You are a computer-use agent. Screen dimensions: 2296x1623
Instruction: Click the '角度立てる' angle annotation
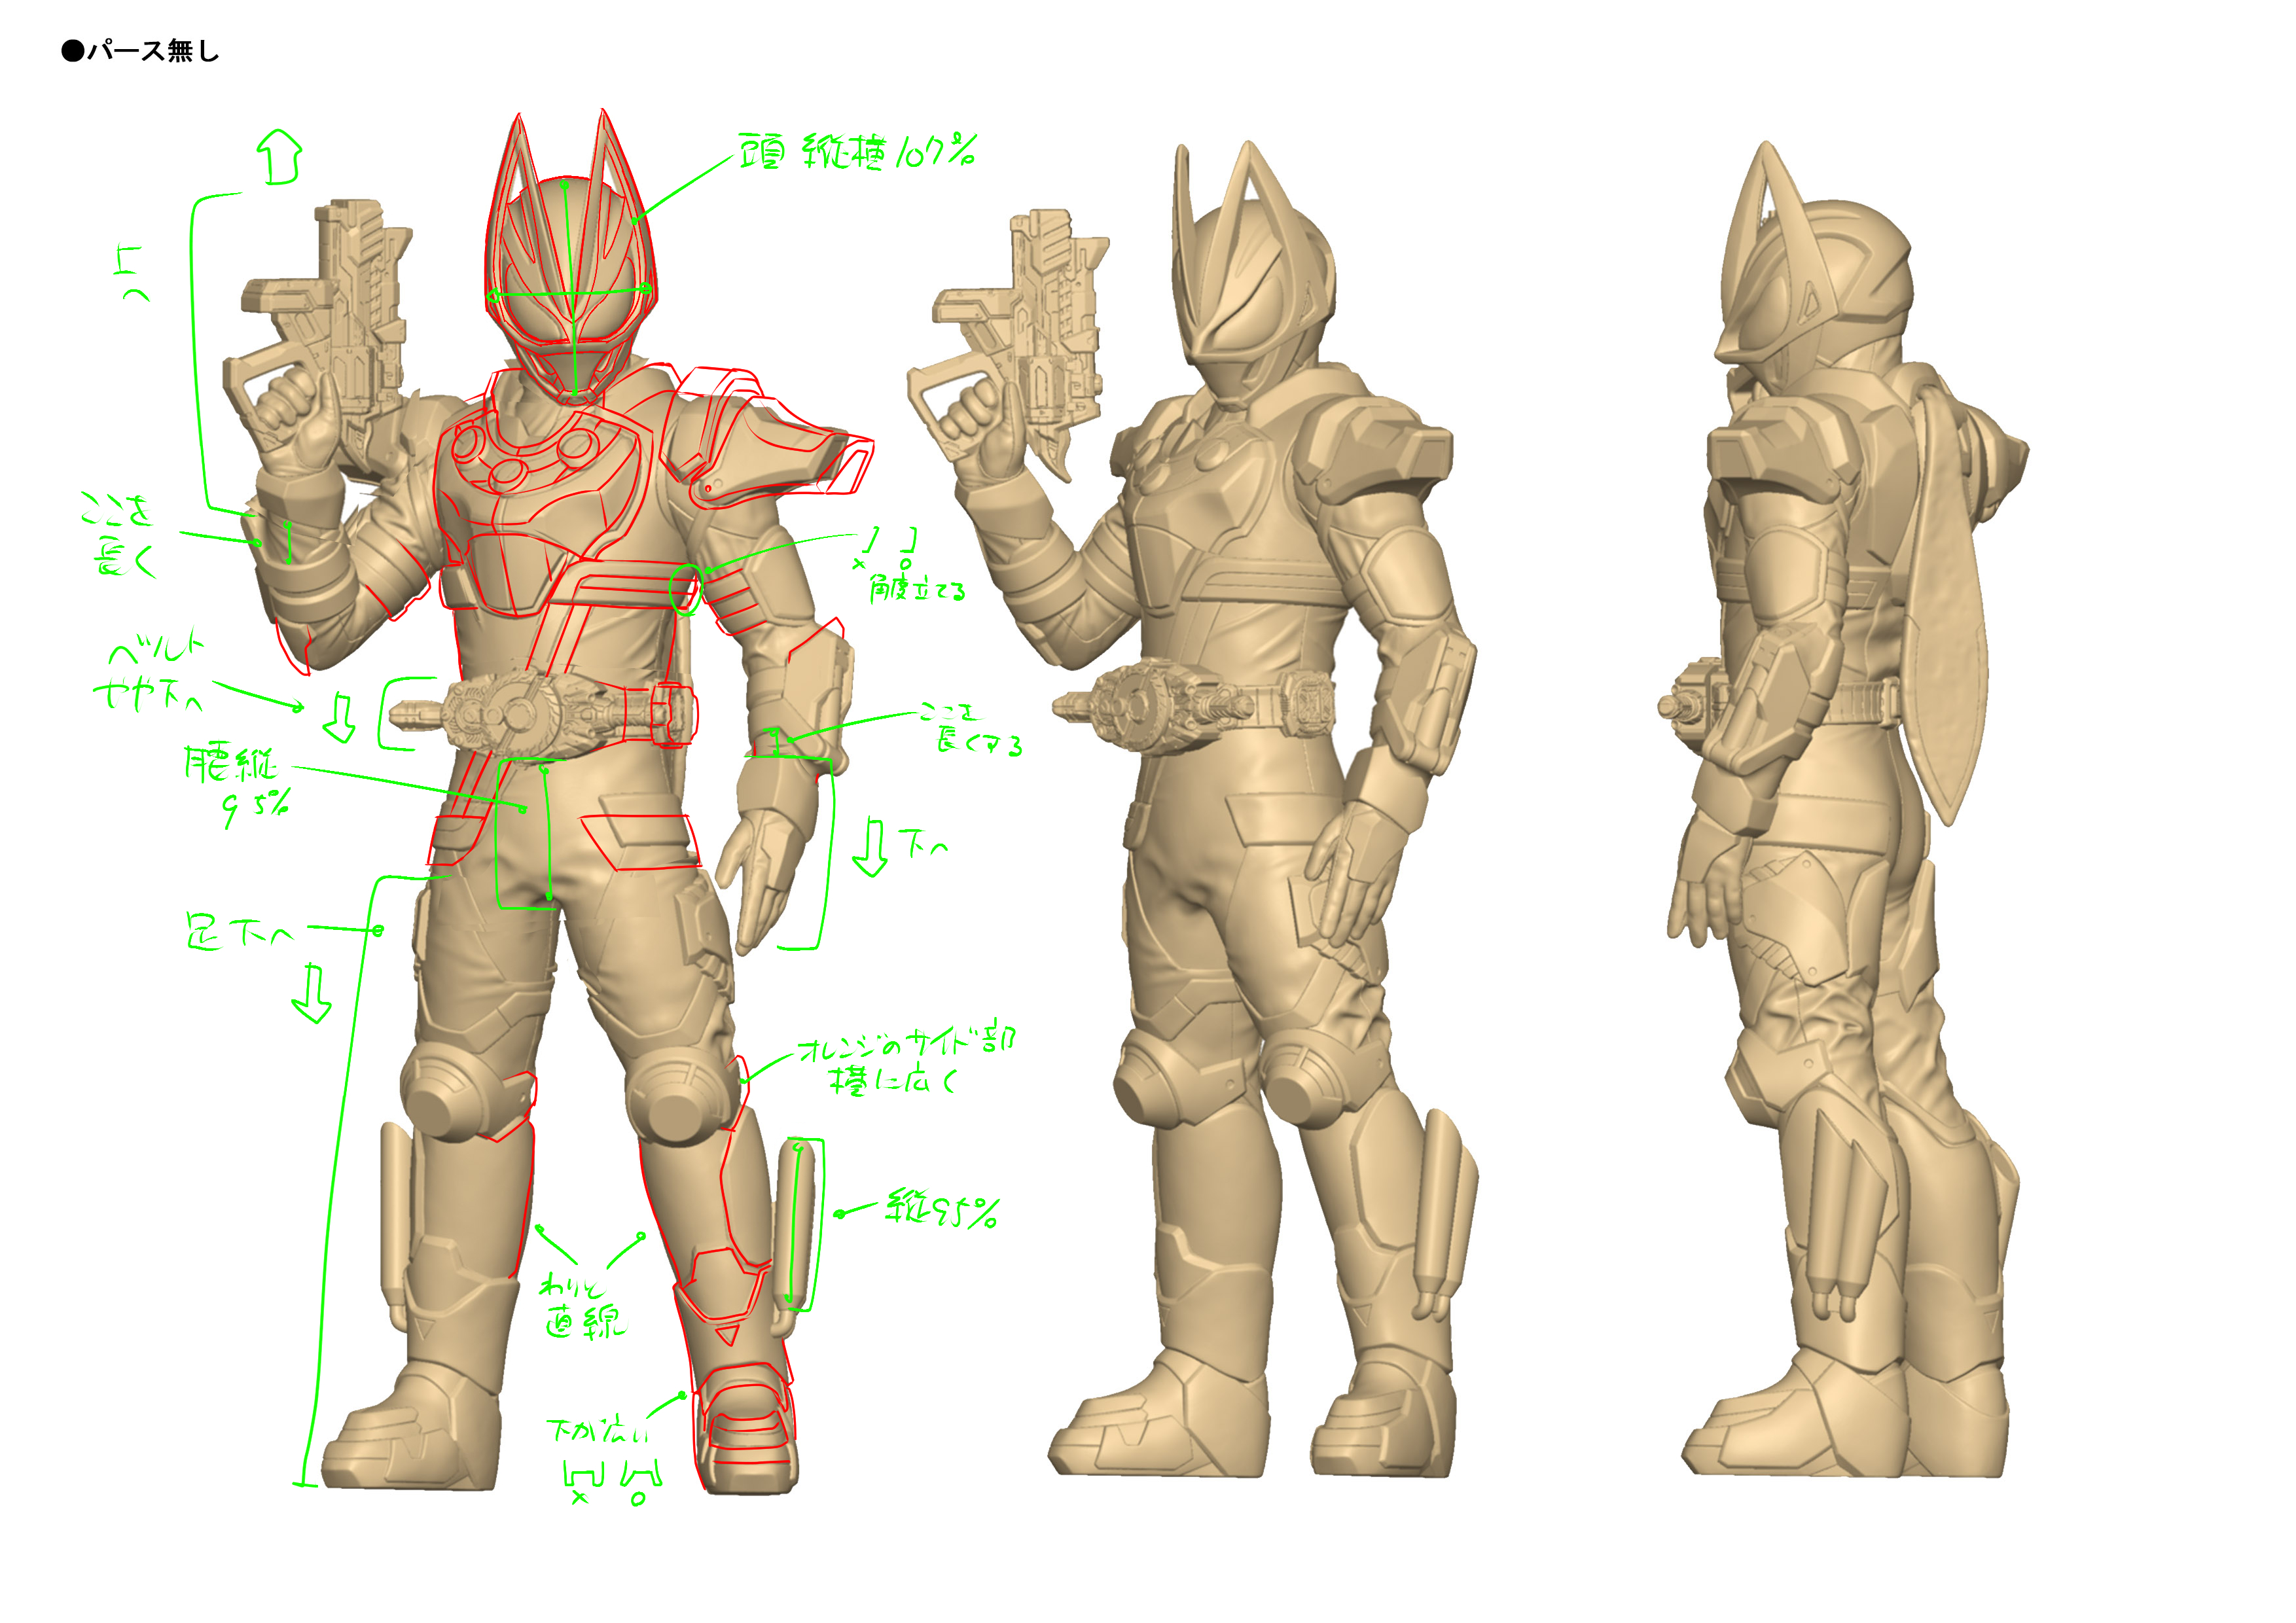click(x=917, y=589)
